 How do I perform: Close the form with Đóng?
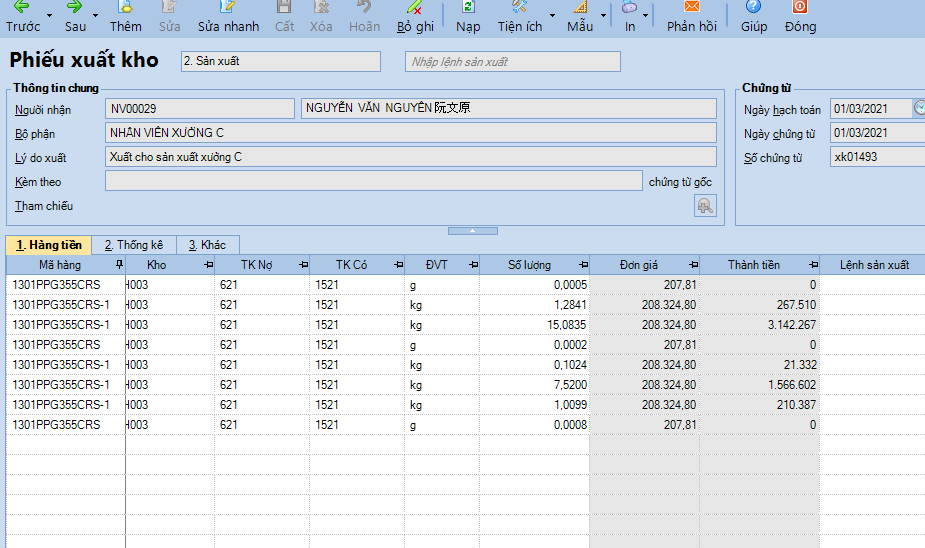click(800, 17)
